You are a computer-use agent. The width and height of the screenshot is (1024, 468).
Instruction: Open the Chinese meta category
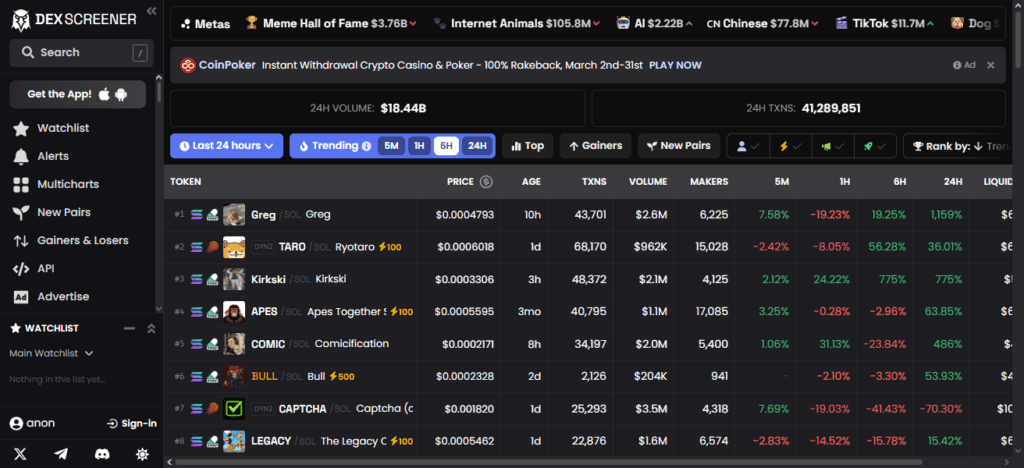(x=761, y=23)
